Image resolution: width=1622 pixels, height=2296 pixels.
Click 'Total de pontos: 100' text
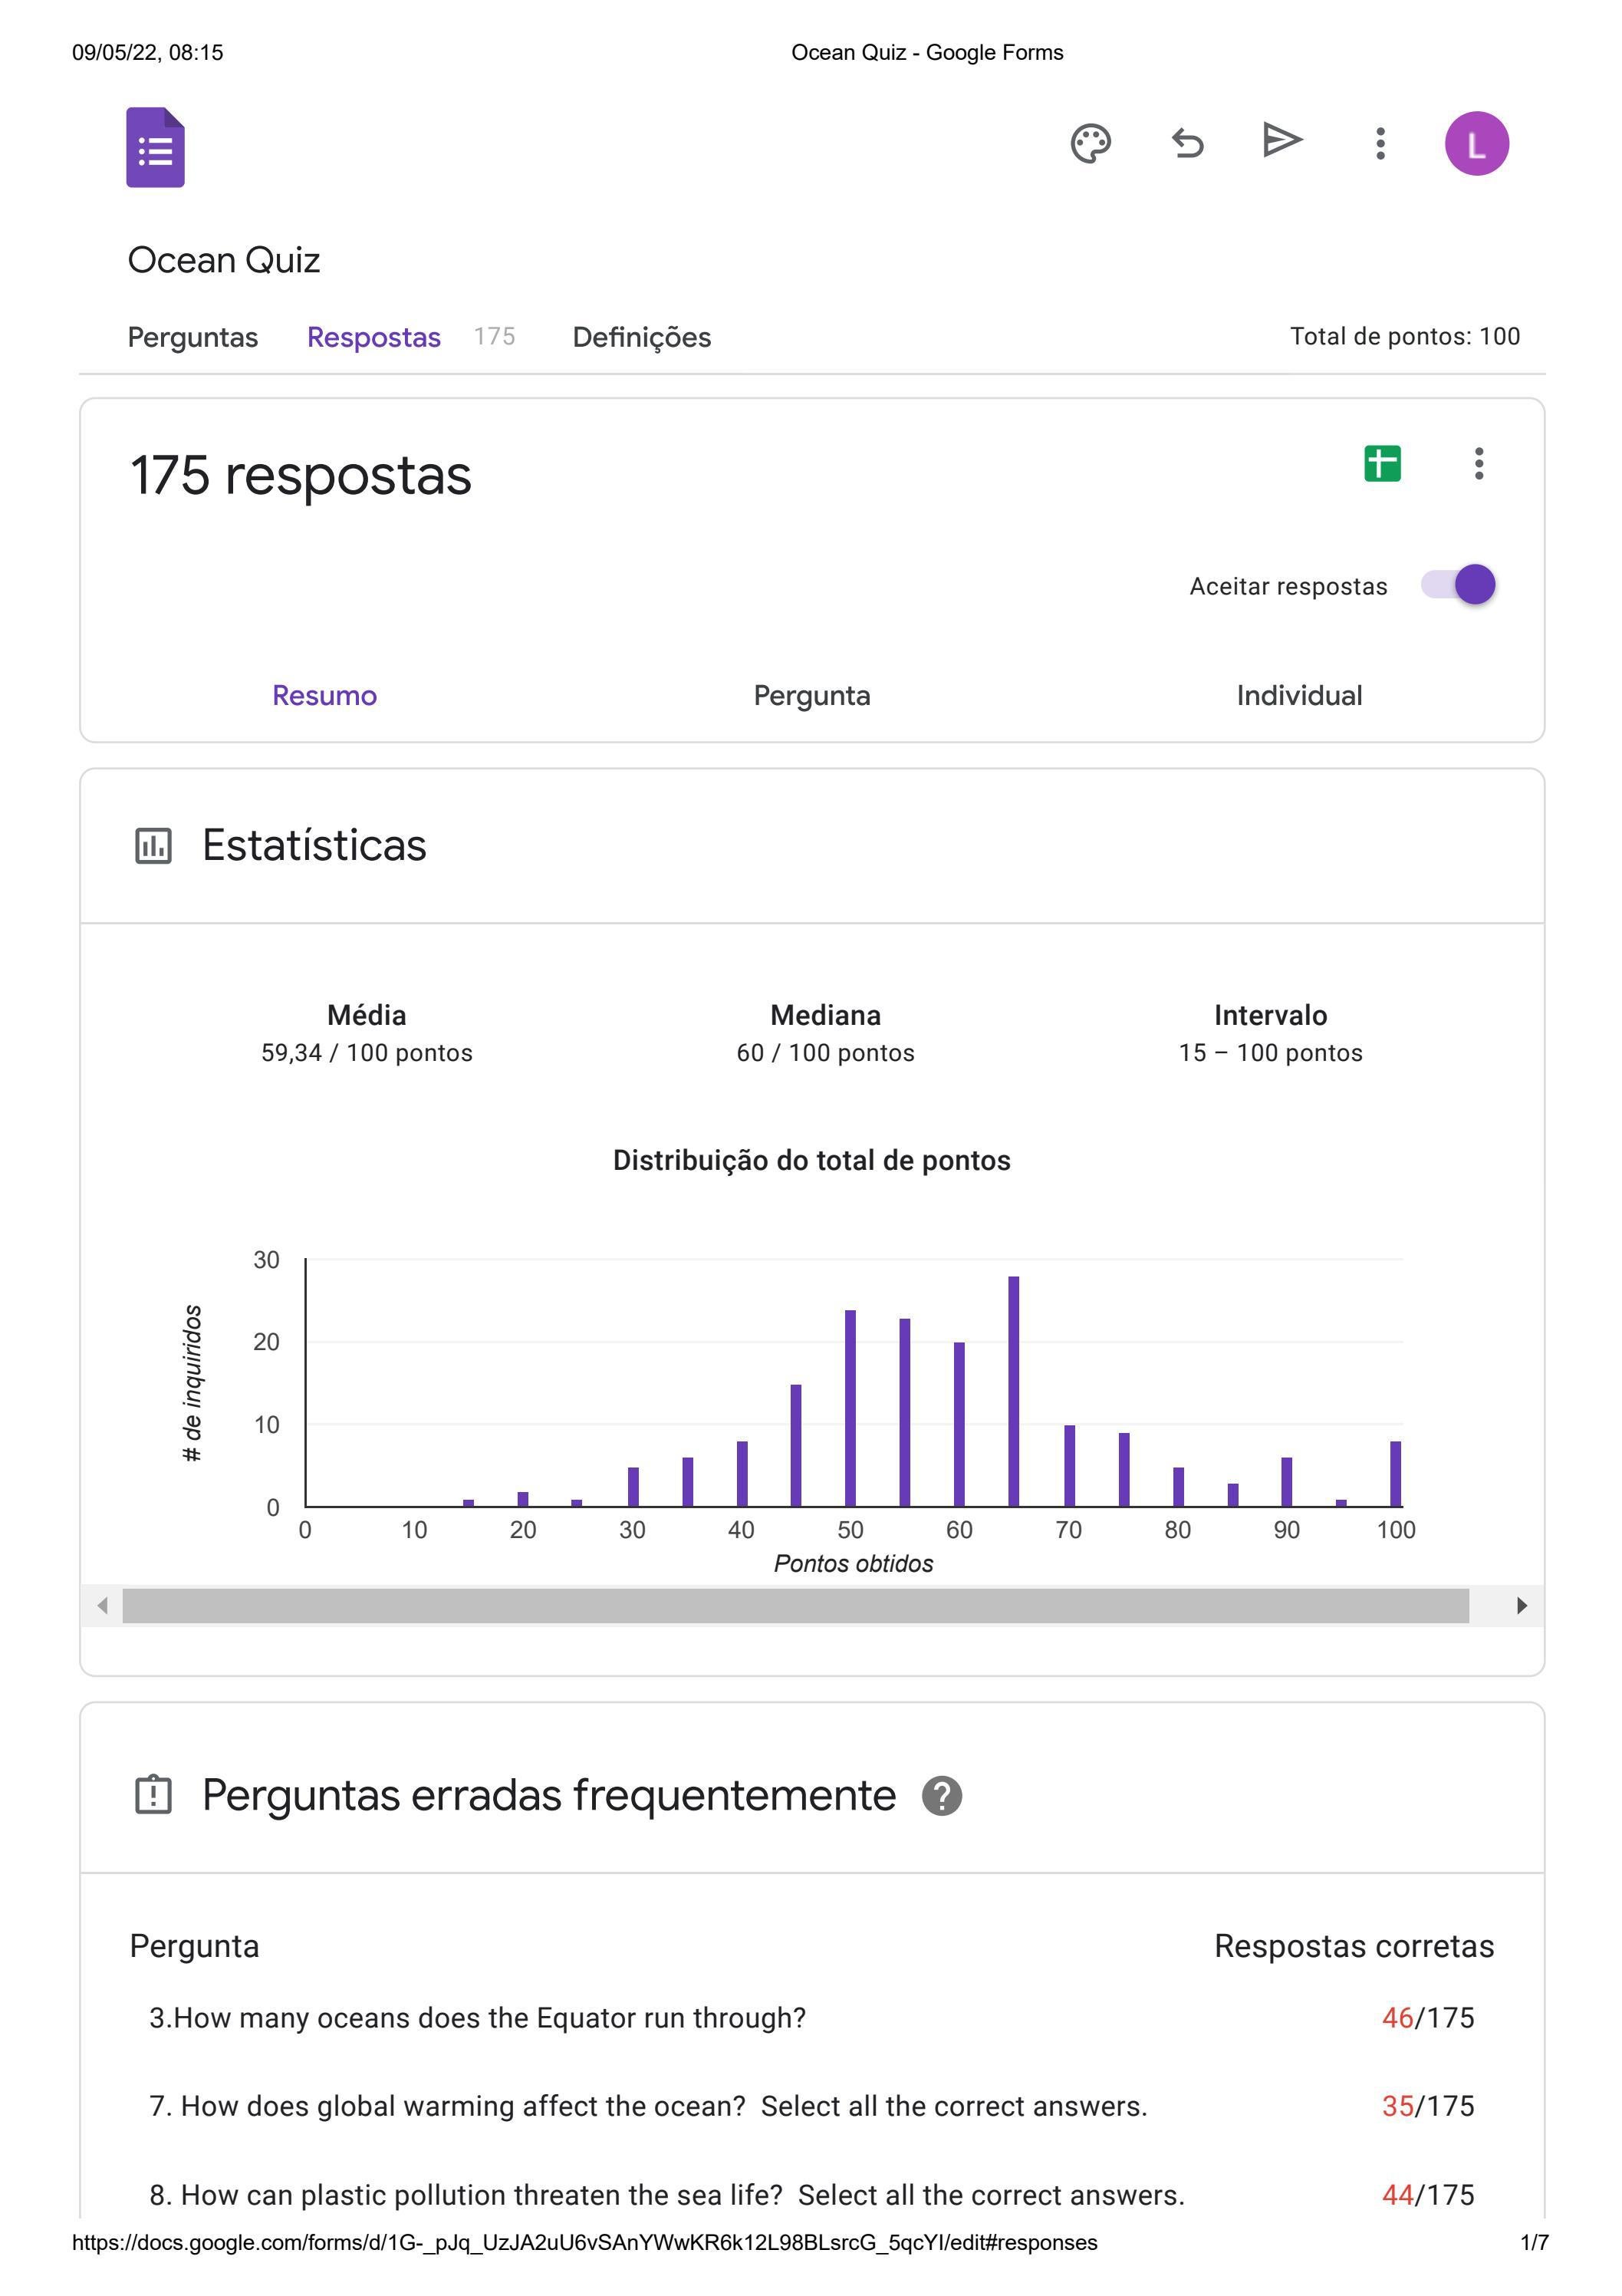click(x=1404, y=336)
